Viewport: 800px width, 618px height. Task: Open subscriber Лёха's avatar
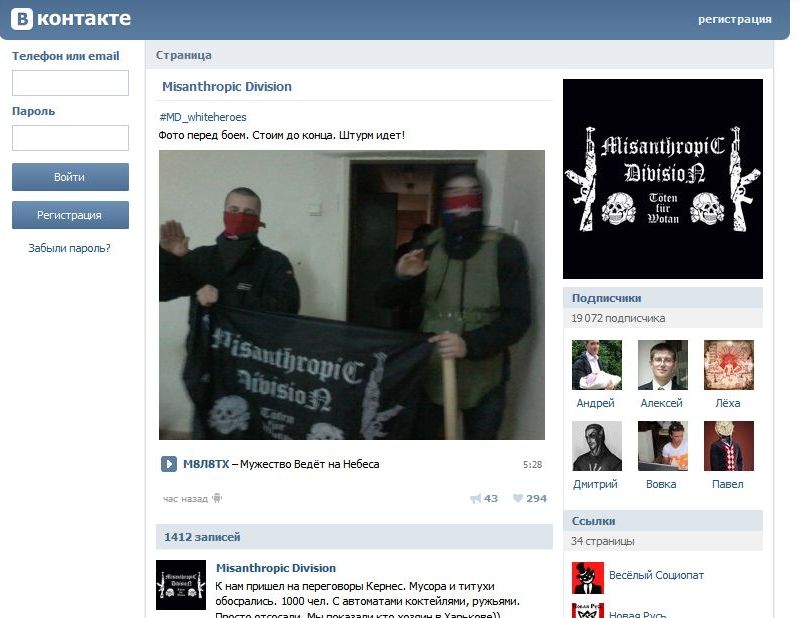point(729,365)
